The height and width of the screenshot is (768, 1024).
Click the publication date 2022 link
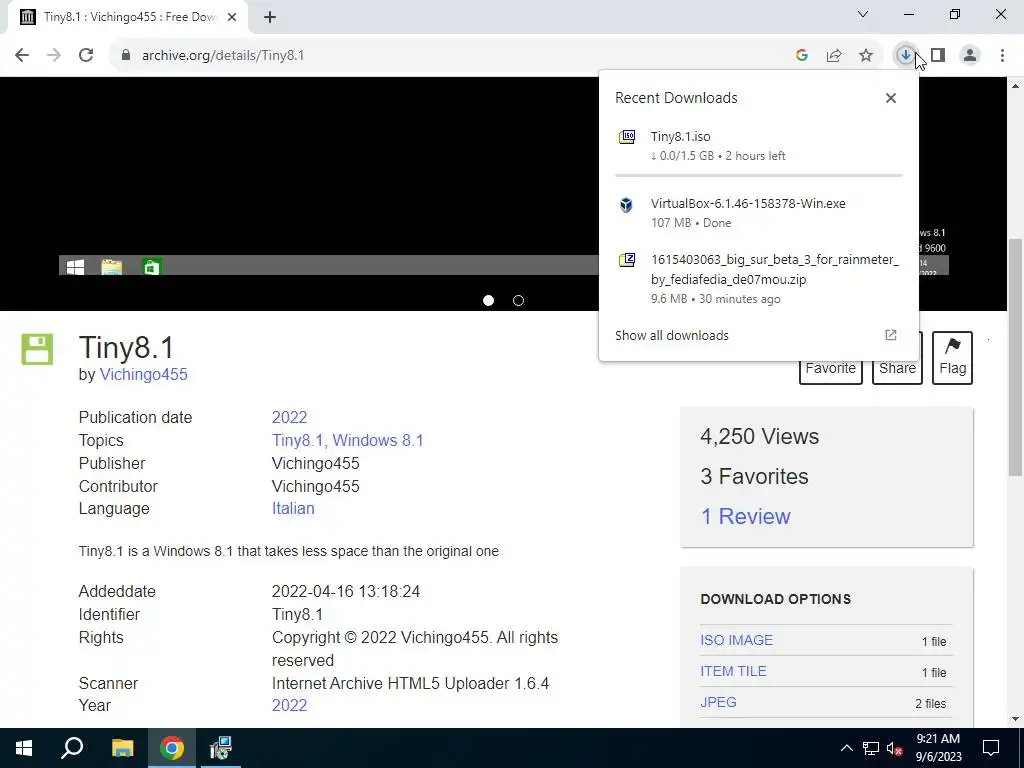pyautogui.click(x=289, y=417)
